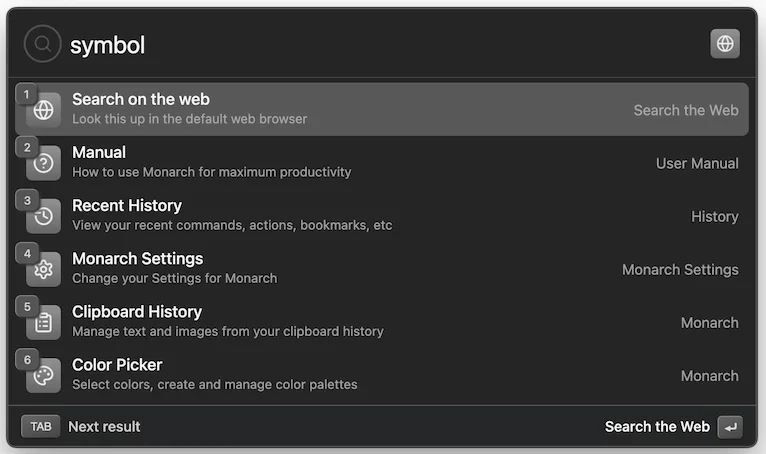Click the TAB key hint button
This screenshot has width=766, height=454.
point(41,427)
